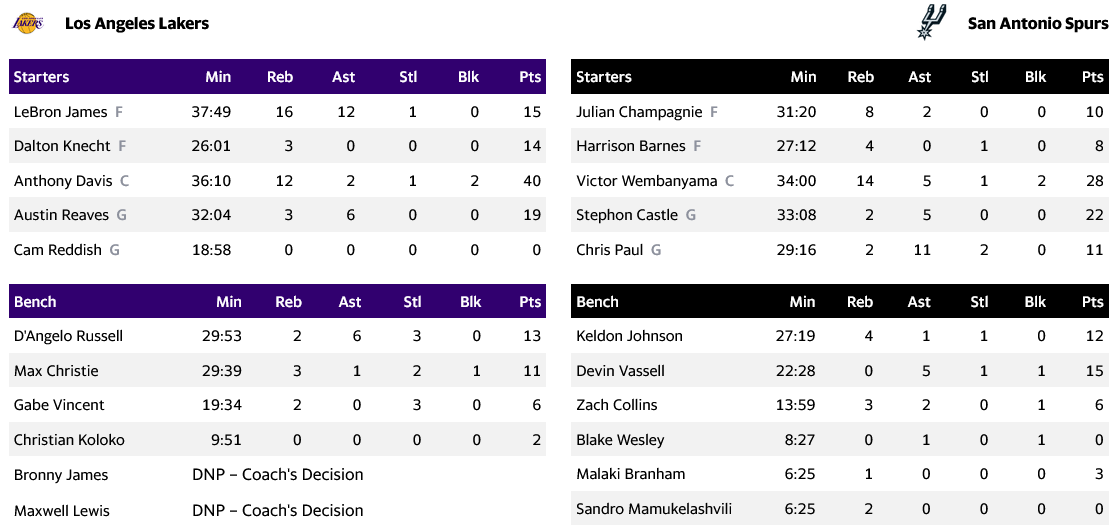This screenshot has width=1118, height=527.
Task: Sort Lakers starters by Pts column header
Action: coord(530,77)
